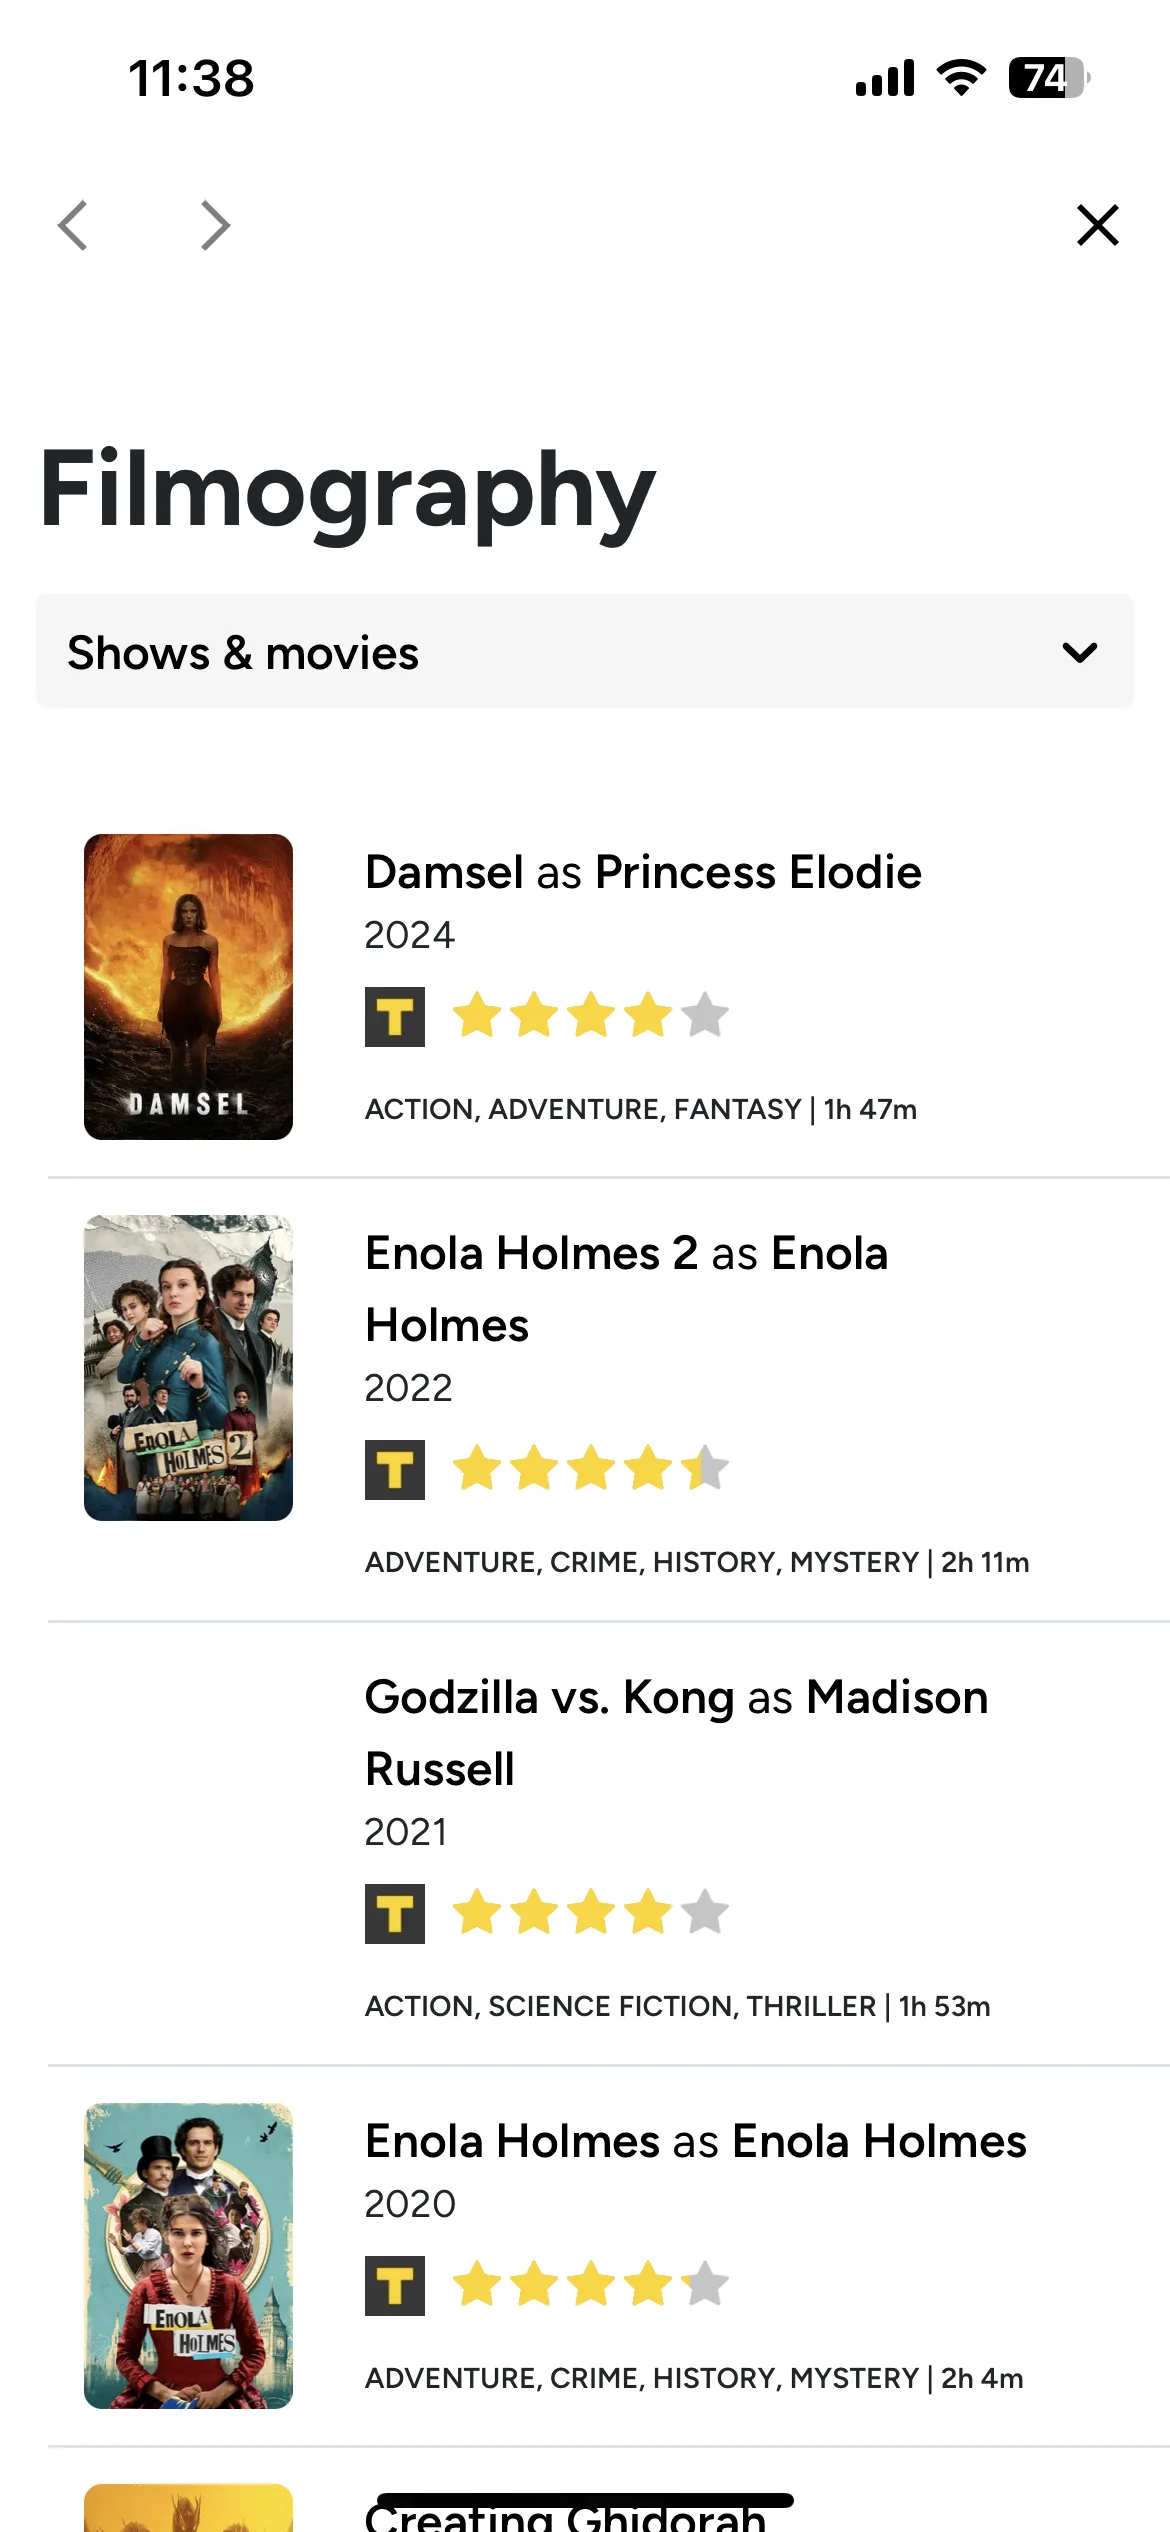Tap the T rating badge for Enola Holmes 2
The image size is (1170, 2532).
point(395,1470)
